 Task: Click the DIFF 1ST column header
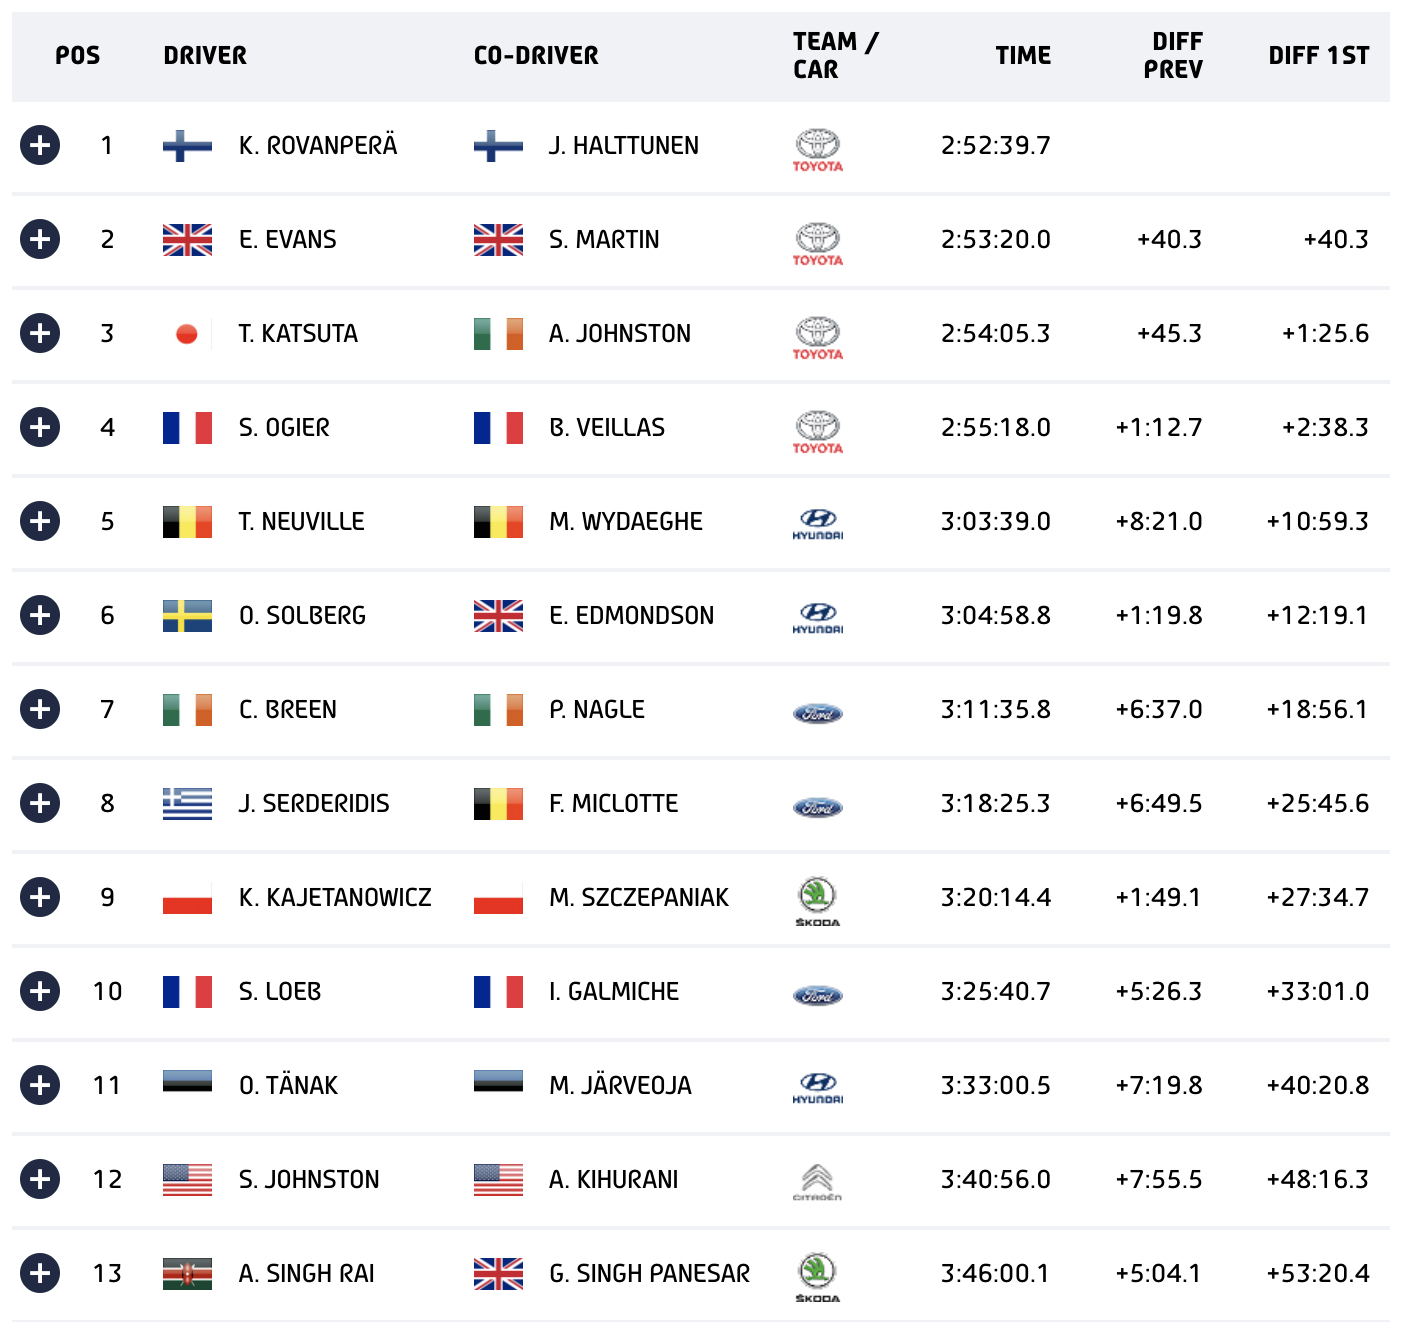[1318, 56]
